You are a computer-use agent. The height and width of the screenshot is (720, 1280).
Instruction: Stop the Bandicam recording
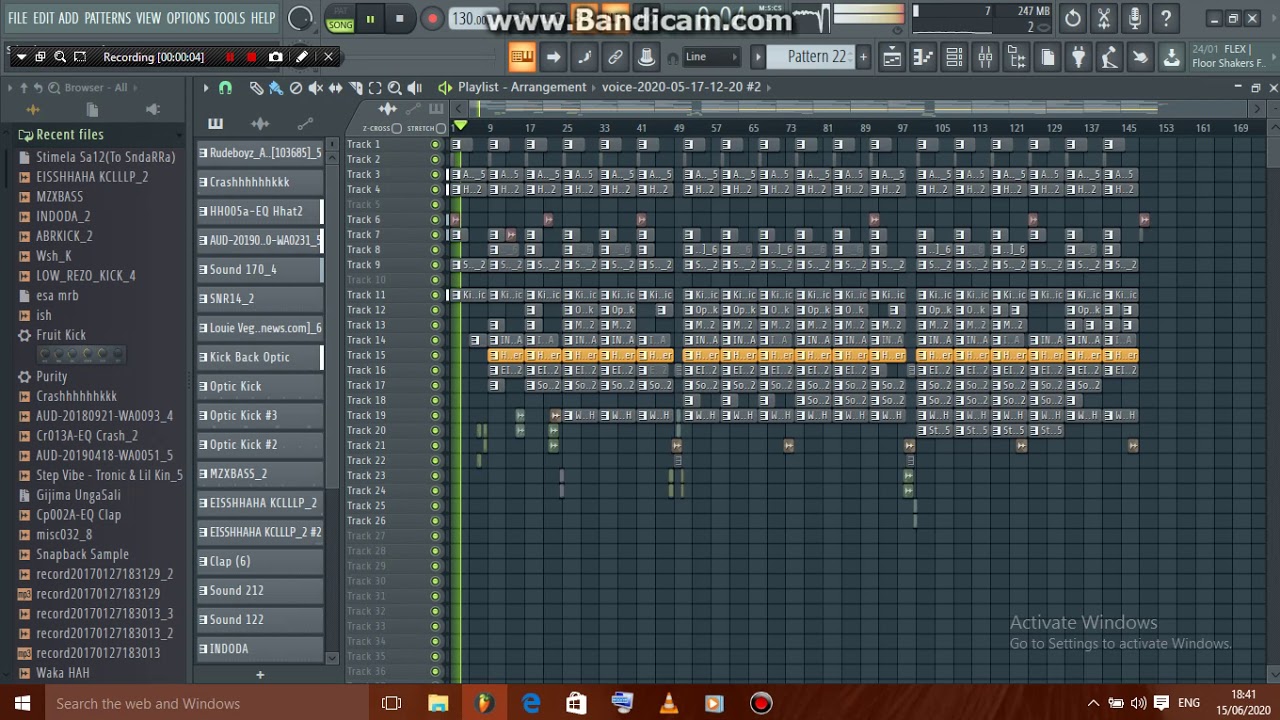click(x=250, y=57)
